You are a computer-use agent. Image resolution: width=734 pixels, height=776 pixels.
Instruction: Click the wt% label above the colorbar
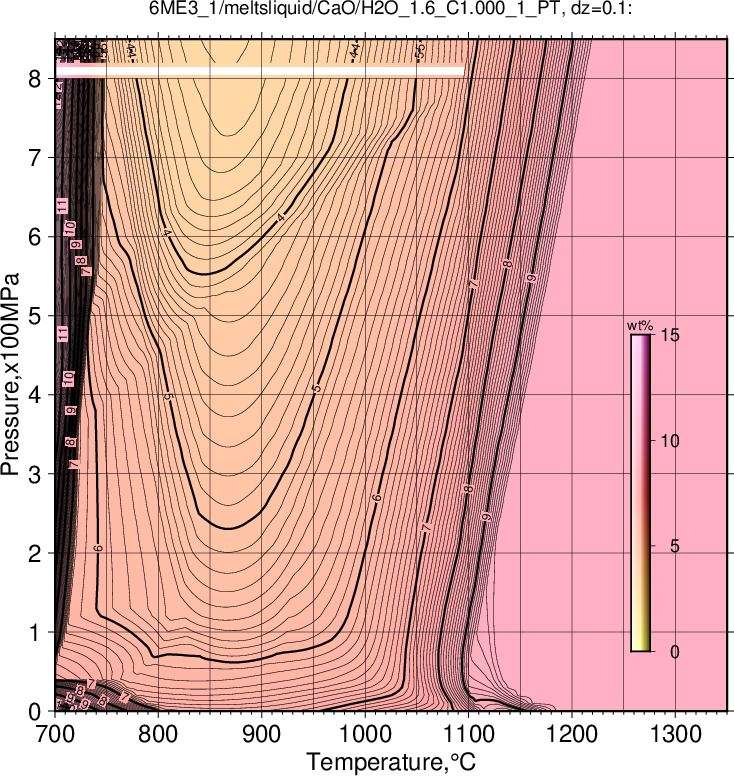coord(640,326)
